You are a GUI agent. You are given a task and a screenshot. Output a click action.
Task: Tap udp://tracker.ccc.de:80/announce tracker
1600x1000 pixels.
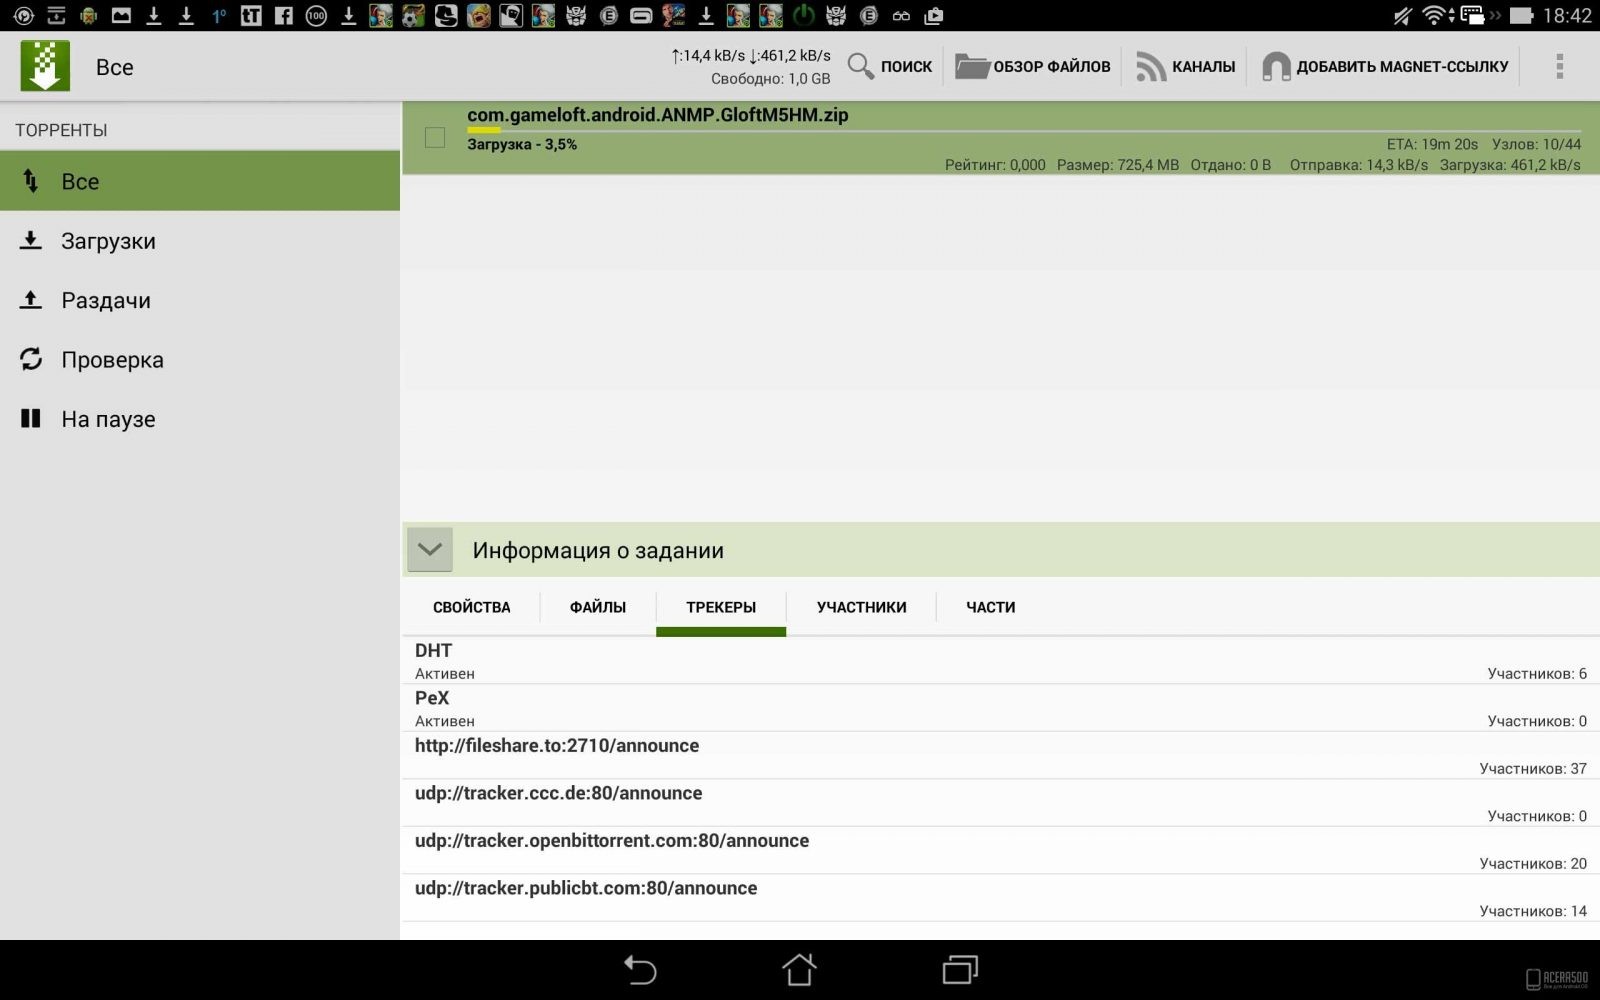click(1000, 803)
